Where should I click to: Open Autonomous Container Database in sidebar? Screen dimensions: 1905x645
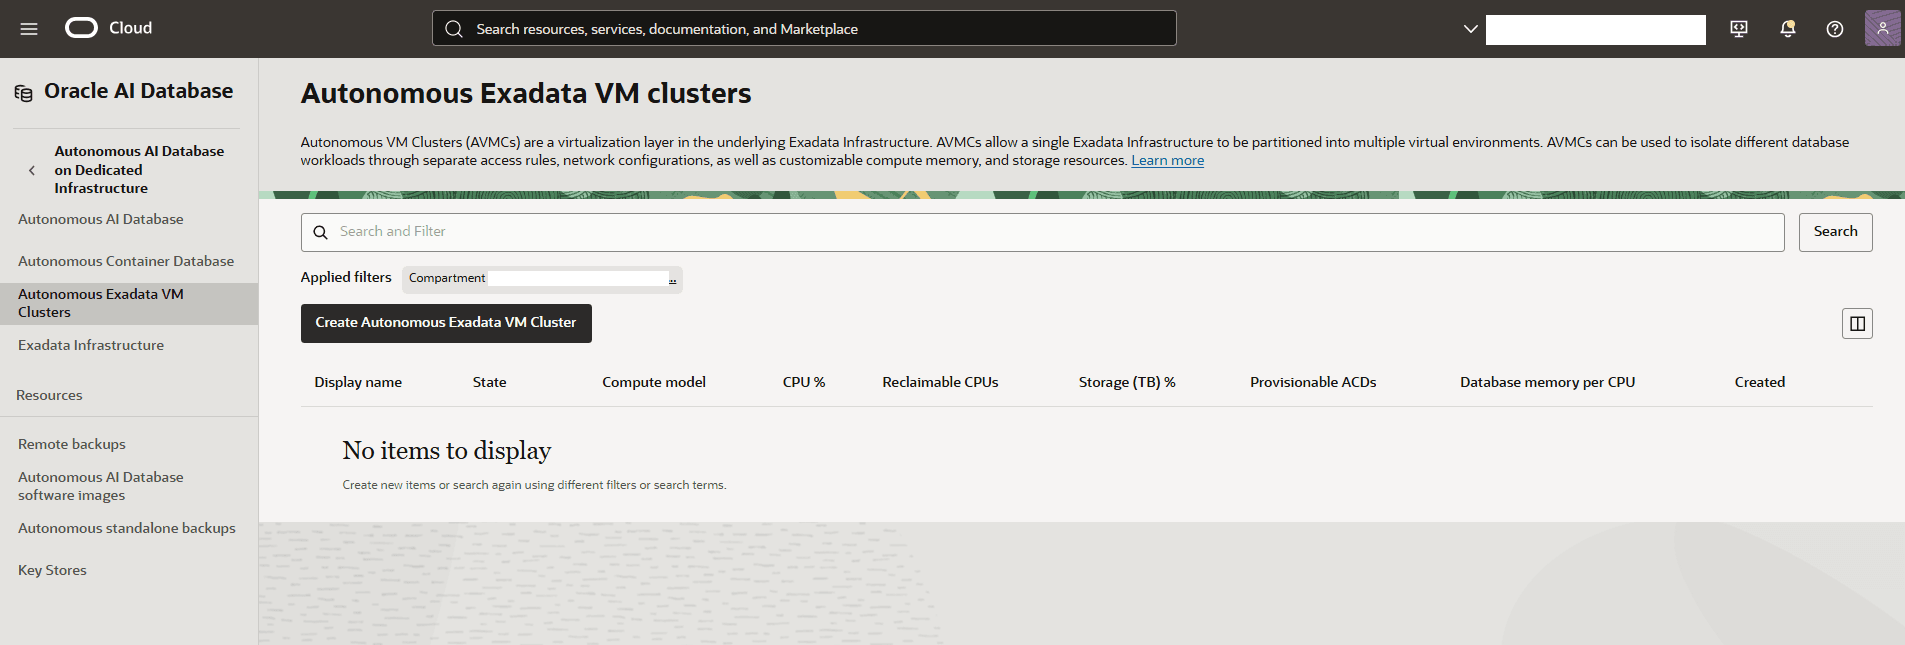[126, 261]
